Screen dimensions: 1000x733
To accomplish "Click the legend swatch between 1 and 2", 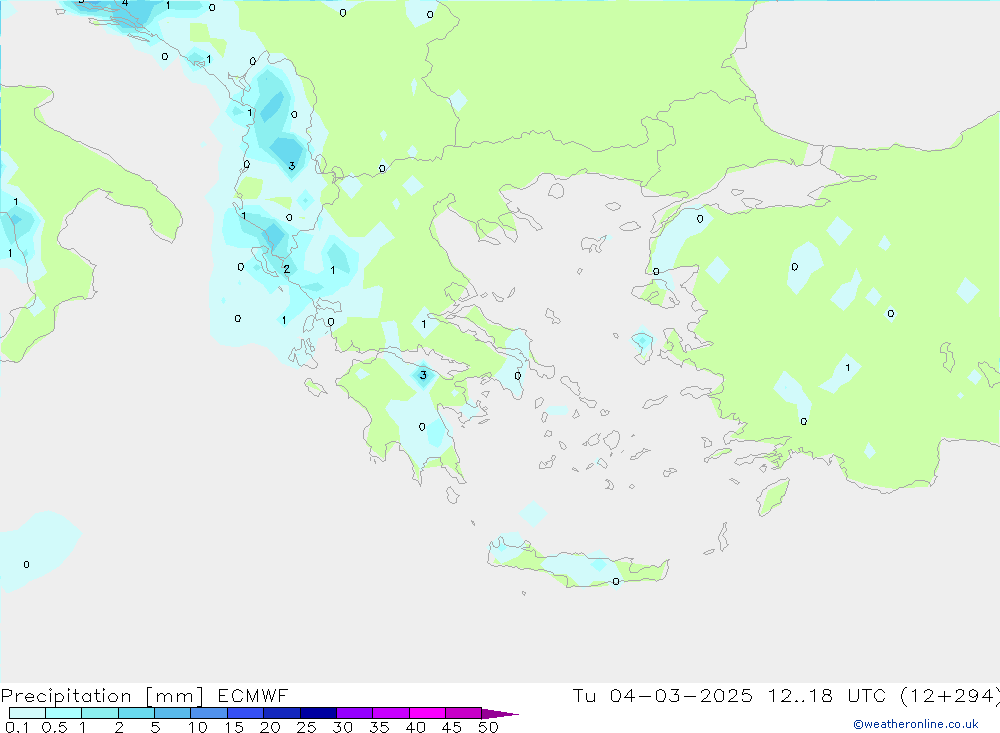I will (99, 713).
